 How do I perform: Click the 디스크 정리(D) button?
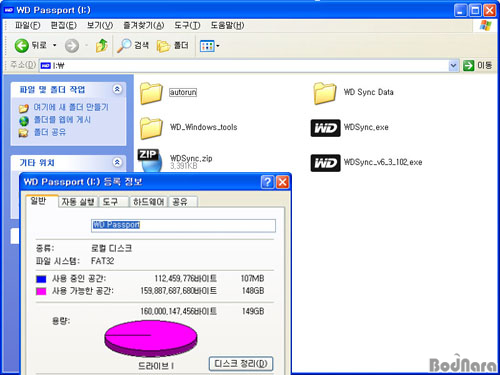pos(241,364)
